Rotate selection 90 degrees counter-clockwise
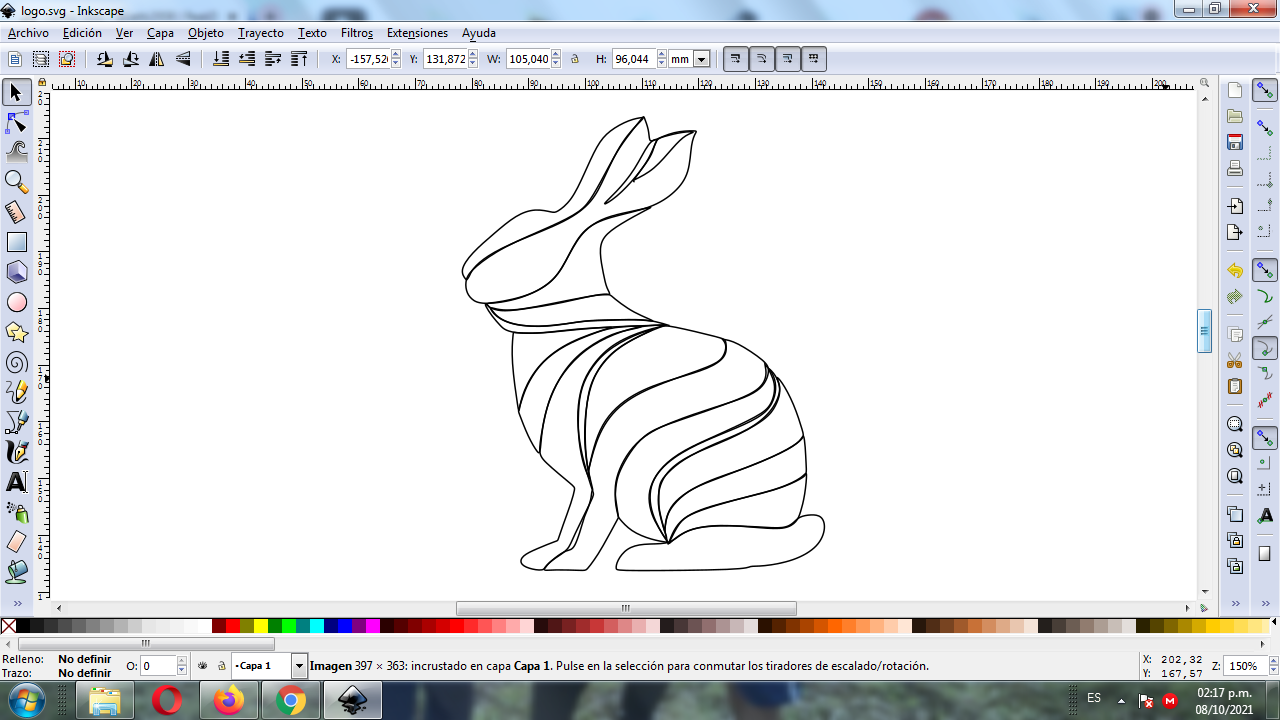Screen dimensions: 1280x720 pyautogui.click(x=105, y=59)
